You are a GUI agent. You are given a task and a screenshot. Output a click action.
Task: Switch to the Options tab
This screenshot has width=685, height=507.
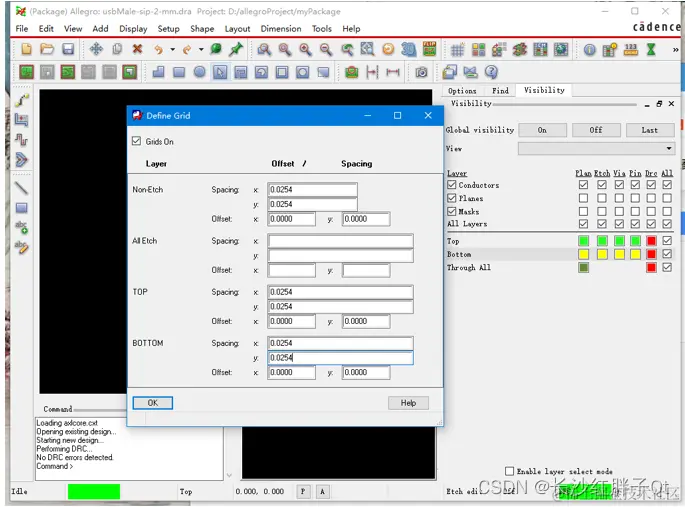point(462,91)
